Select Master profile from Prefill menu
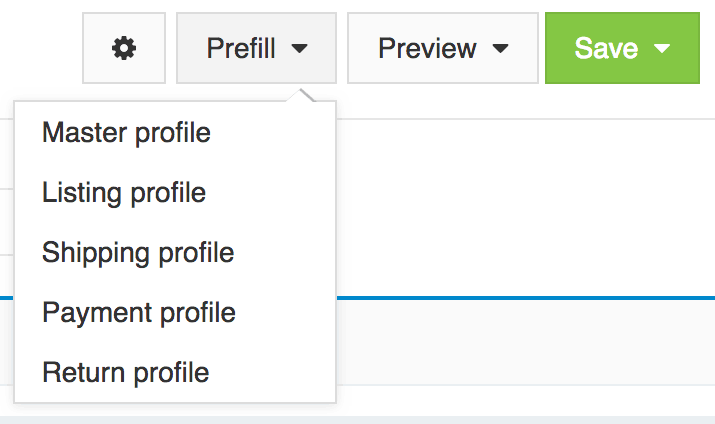Screen dimensions: 715x424 (126, 133)
